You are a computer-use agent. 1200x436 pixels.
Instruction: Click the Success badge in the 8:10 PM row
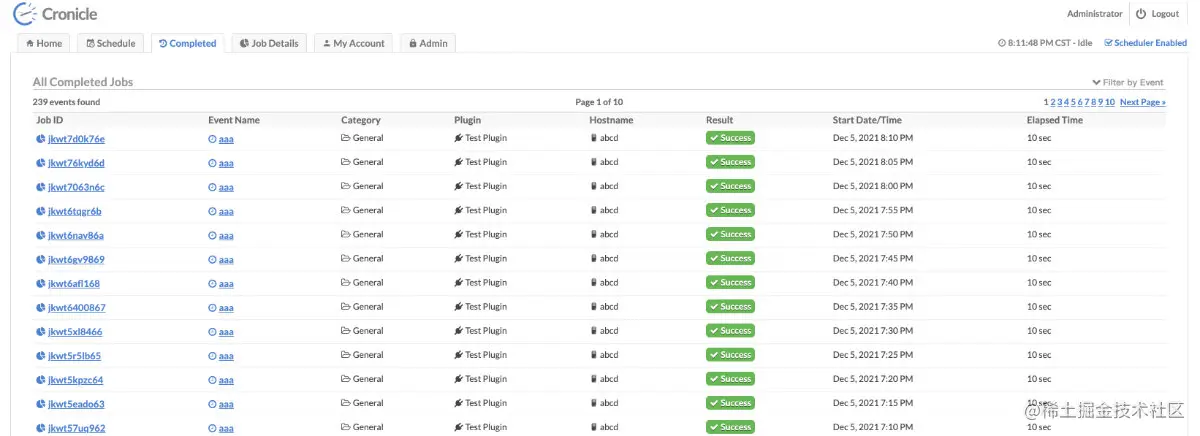tap(730, 138)
